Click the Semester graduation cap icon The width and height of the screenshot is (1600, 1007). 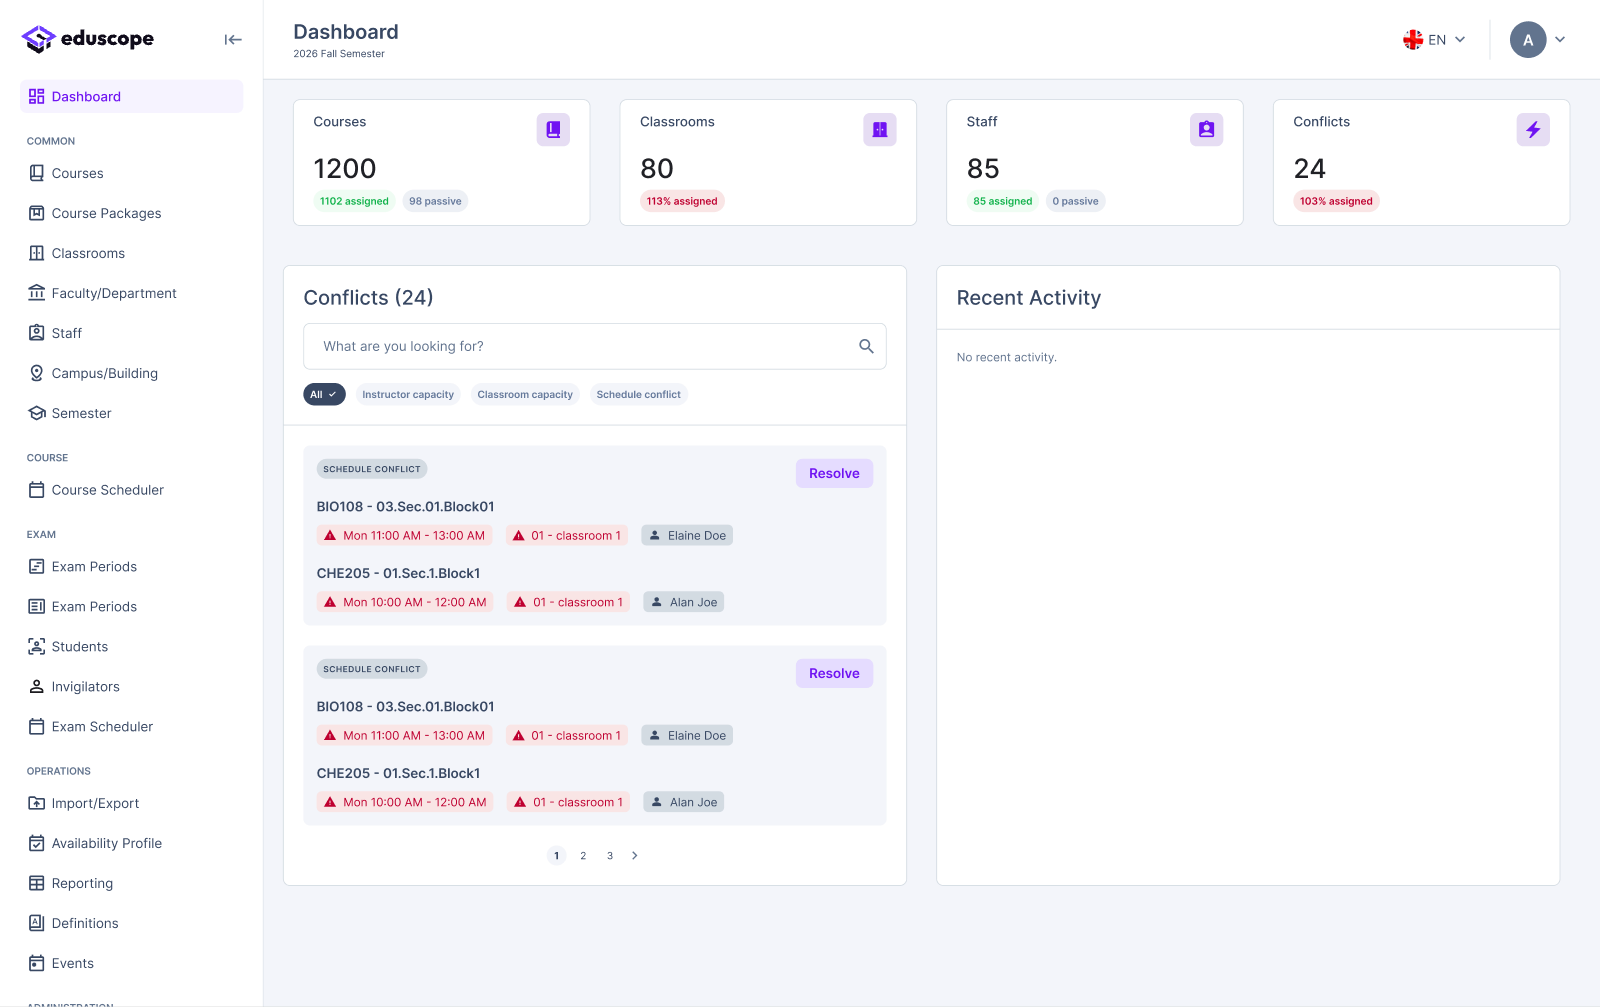point(37,413)
